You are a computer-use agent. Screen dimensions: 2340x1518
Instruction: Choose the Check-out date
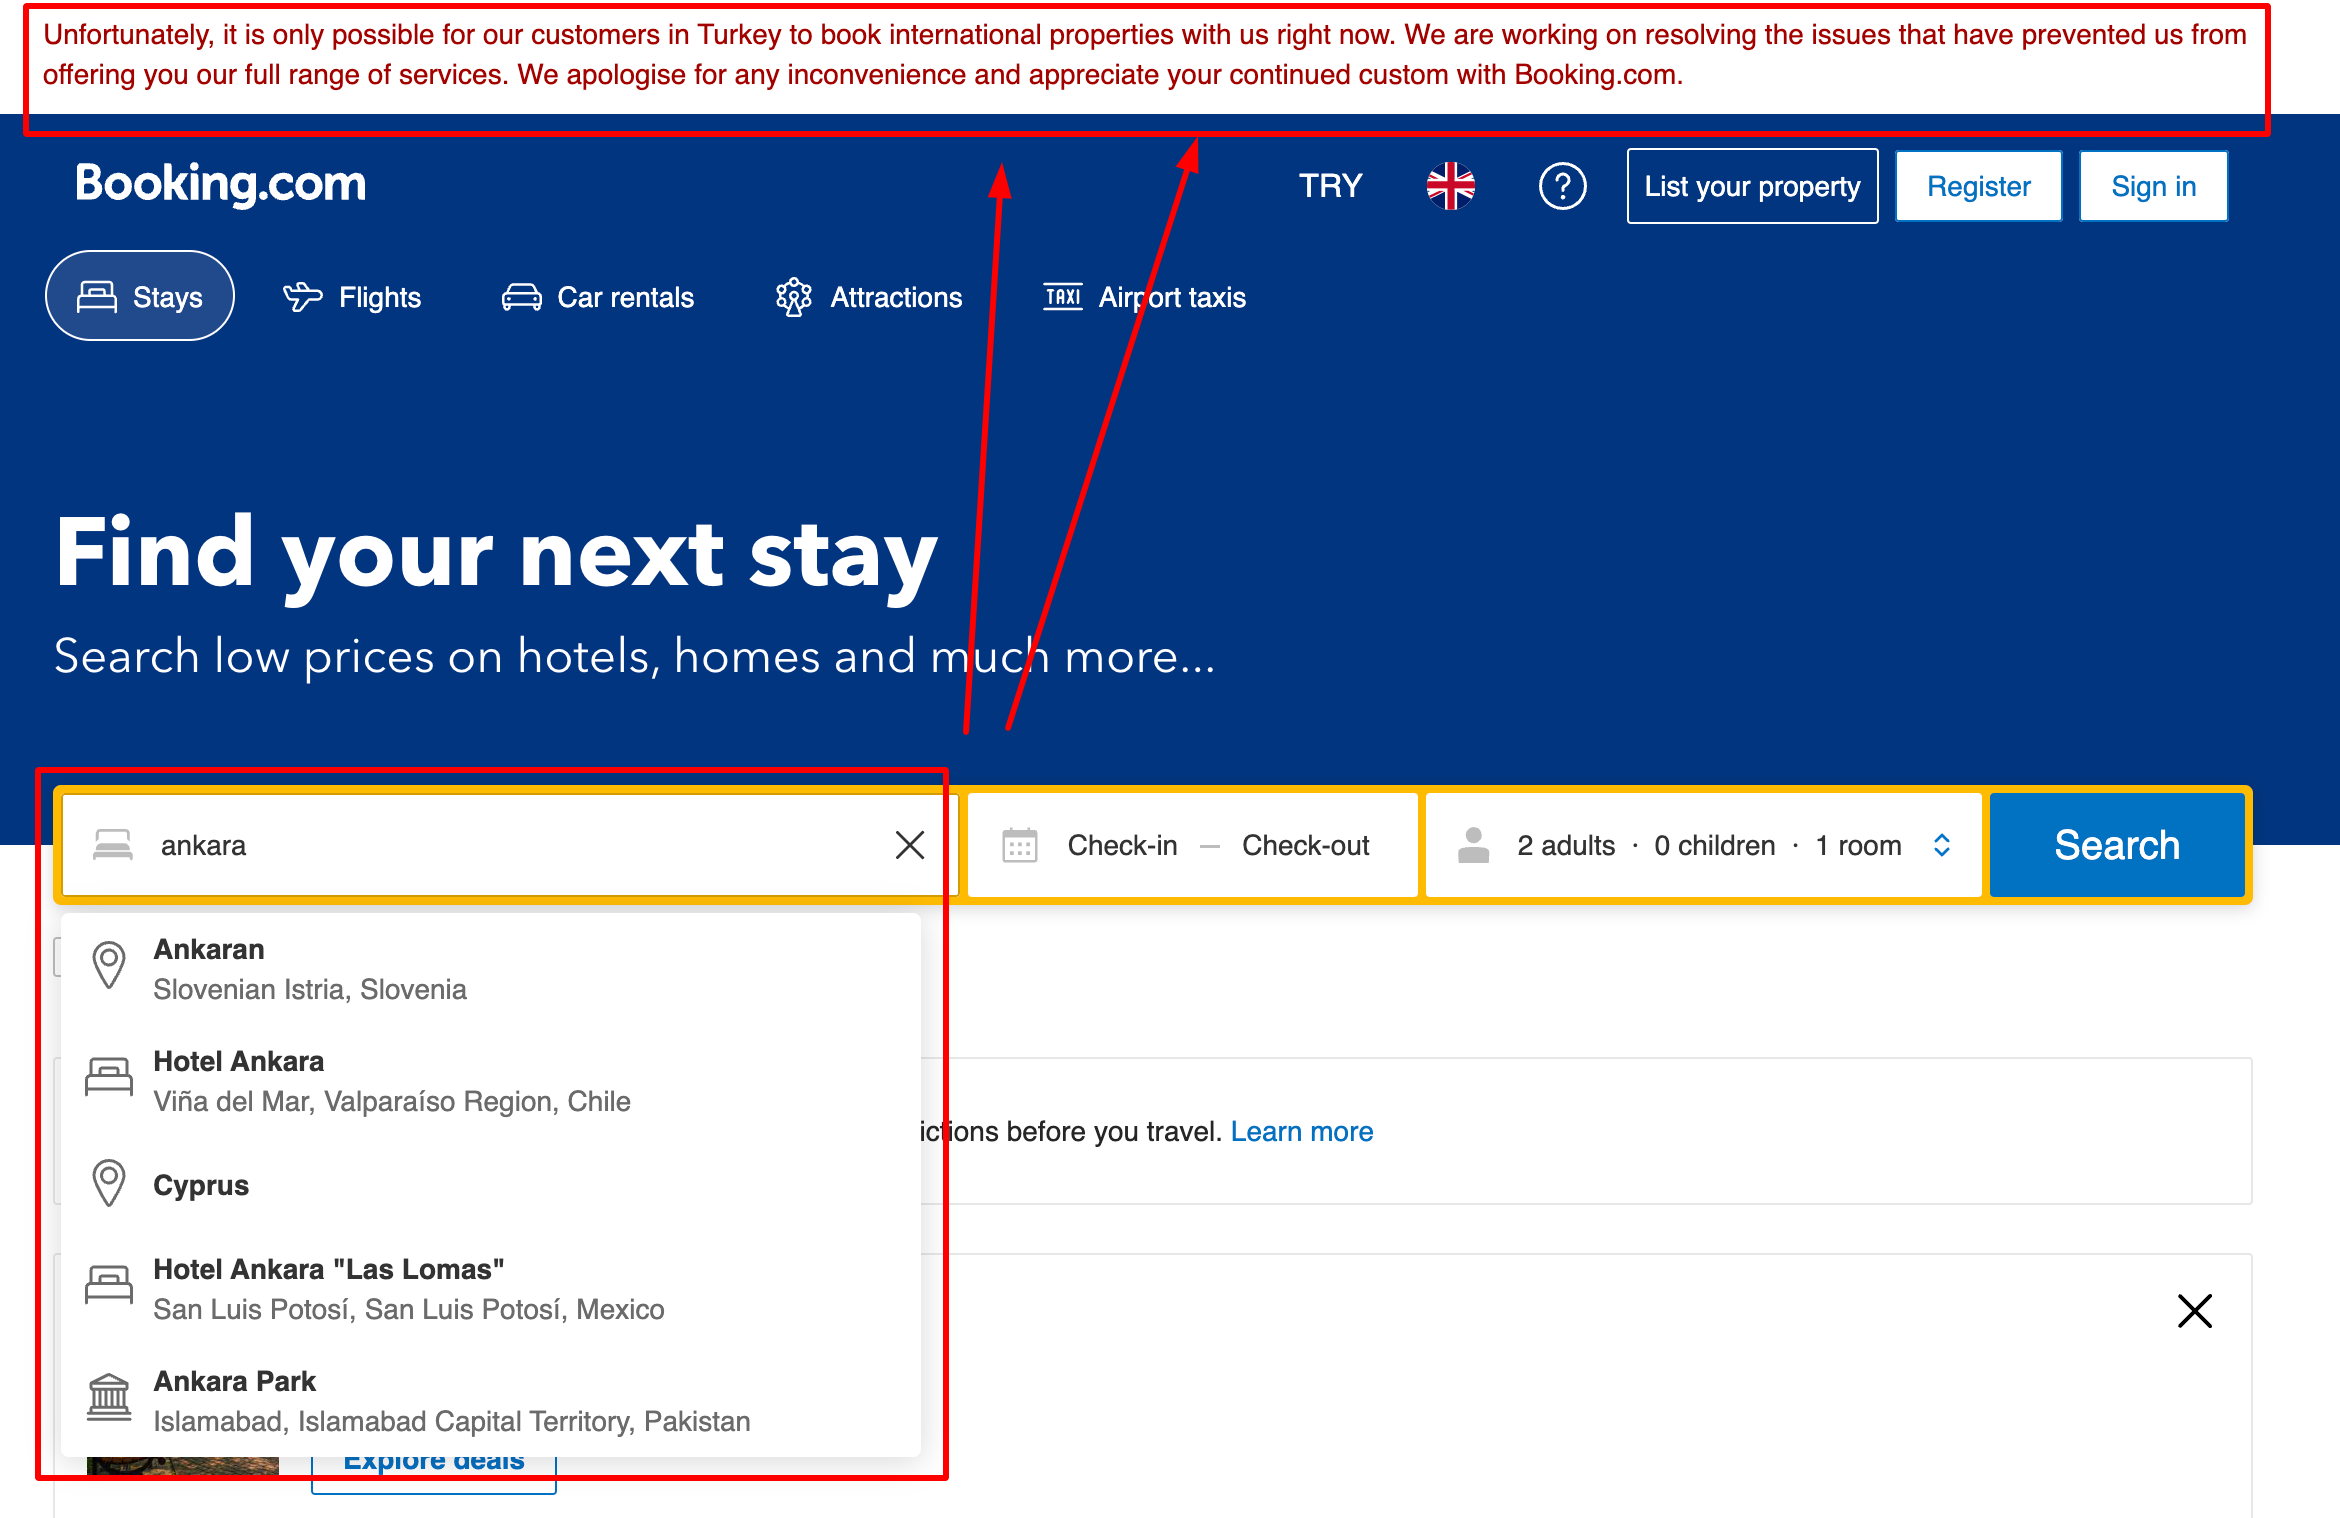pyautogui.click(x=1305, y=845)
